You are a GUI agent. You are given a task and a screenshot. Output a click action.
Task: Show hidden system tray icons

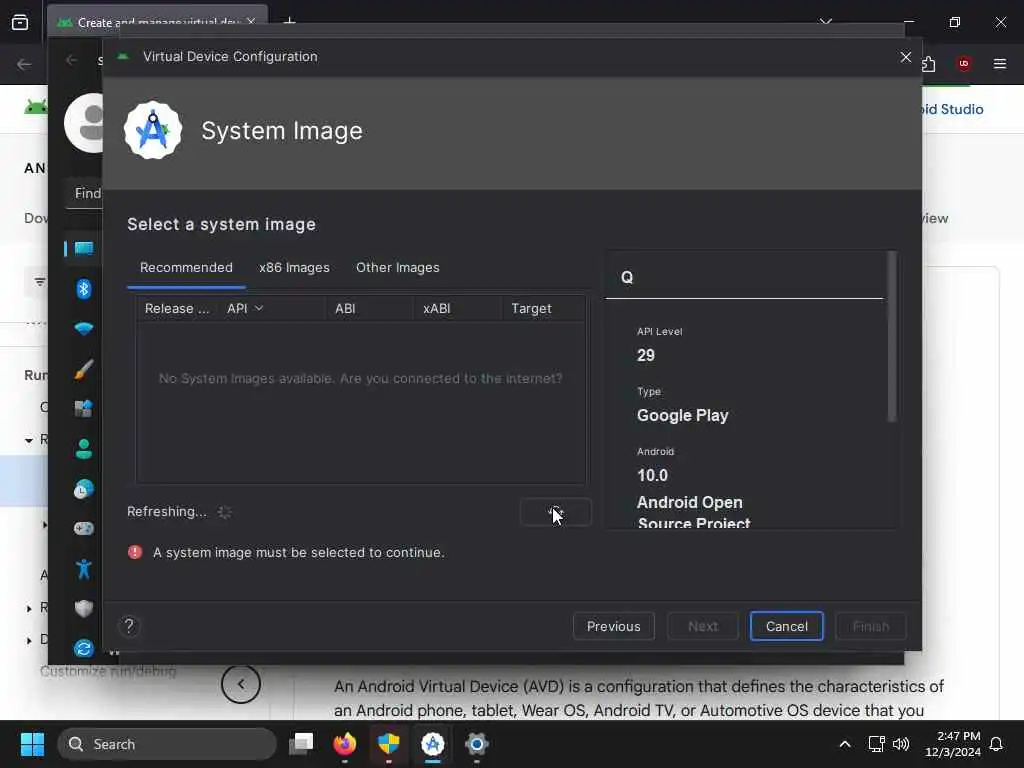[x=844, y=744]
